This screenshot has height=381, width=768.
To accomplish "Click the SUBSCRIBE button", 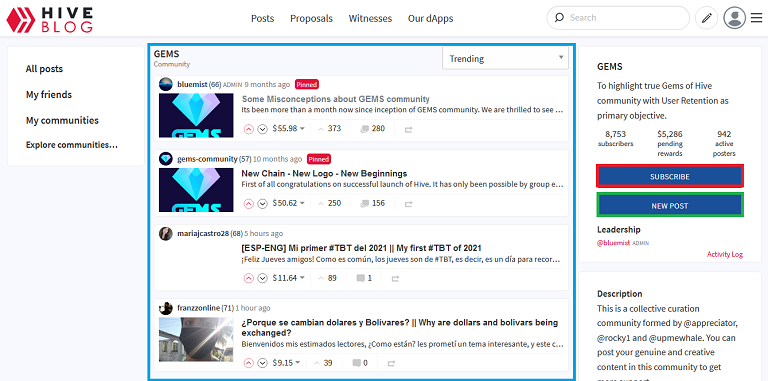I will (x=670, y=176).
